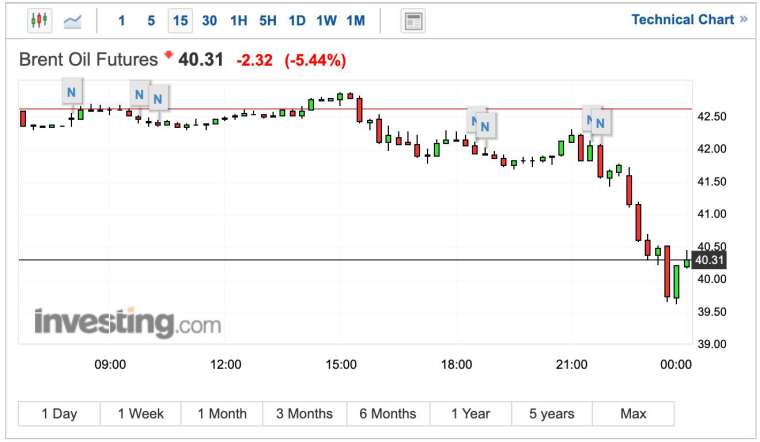The height and width of the screenshot is (442, 760).
Task: Click the Brent Oil Futures title
Action: pos(88,60)
